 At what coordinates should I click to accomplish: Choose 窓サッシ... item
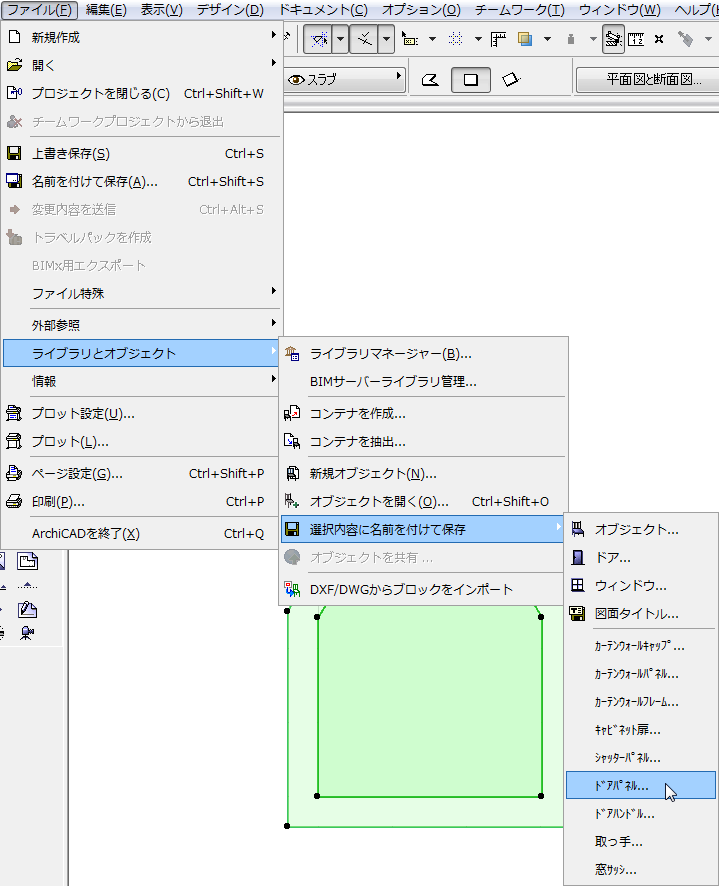641,869
